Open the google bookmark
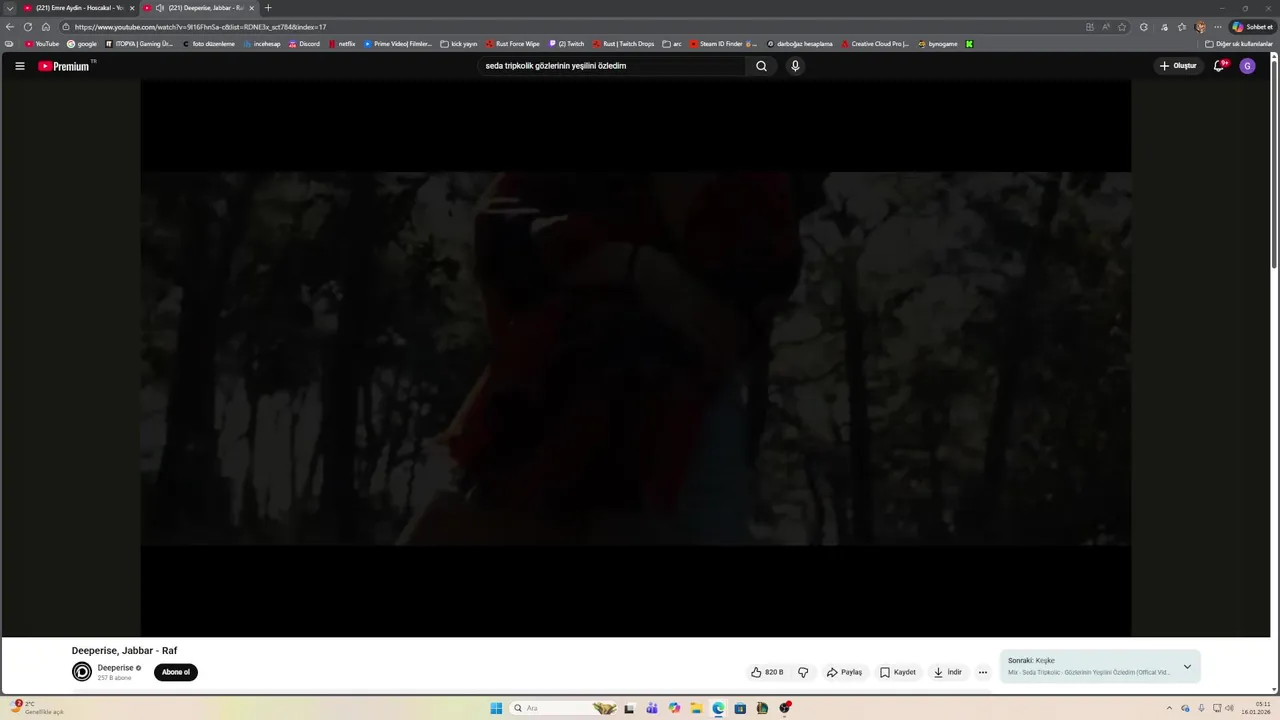Image resolution: width=1280 pixels, height=720 pixels. [x=82, y=44]
